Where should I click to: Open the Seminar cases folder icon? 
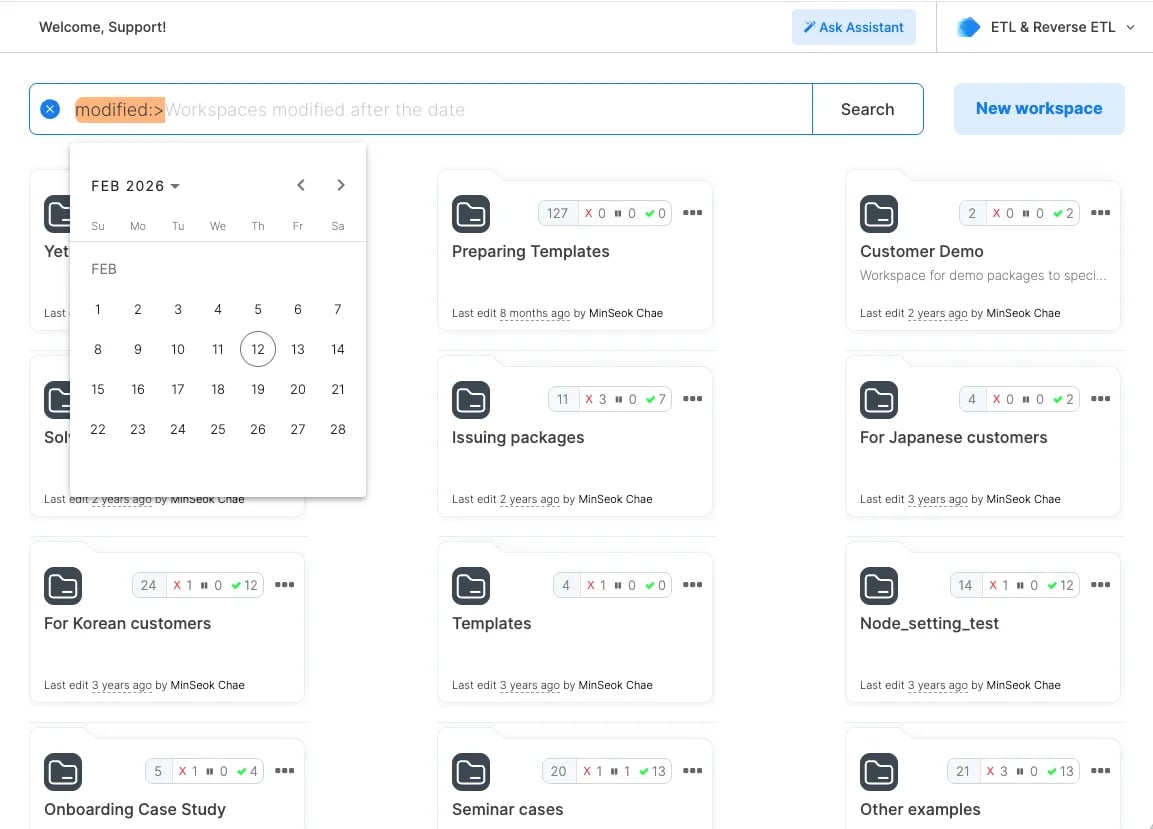(x=471, y=772)
